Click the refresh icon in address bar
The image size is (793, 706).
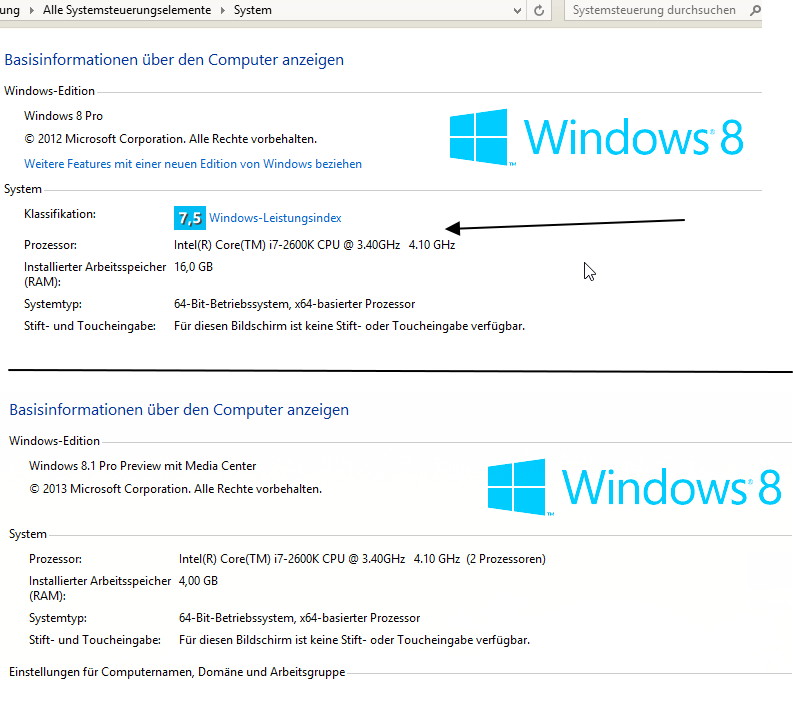(539, 10)
